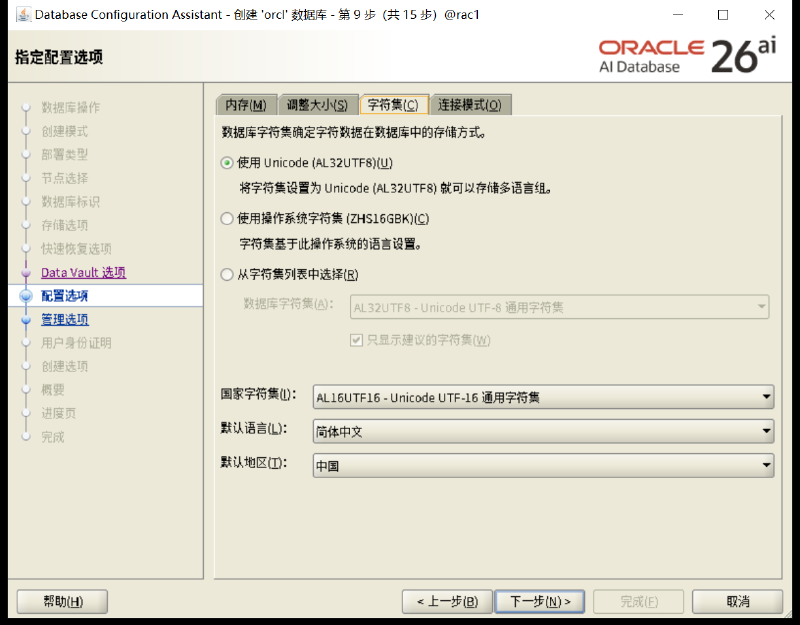Click the Oracle AI Database 26ai logo

(x=687, y=56)
